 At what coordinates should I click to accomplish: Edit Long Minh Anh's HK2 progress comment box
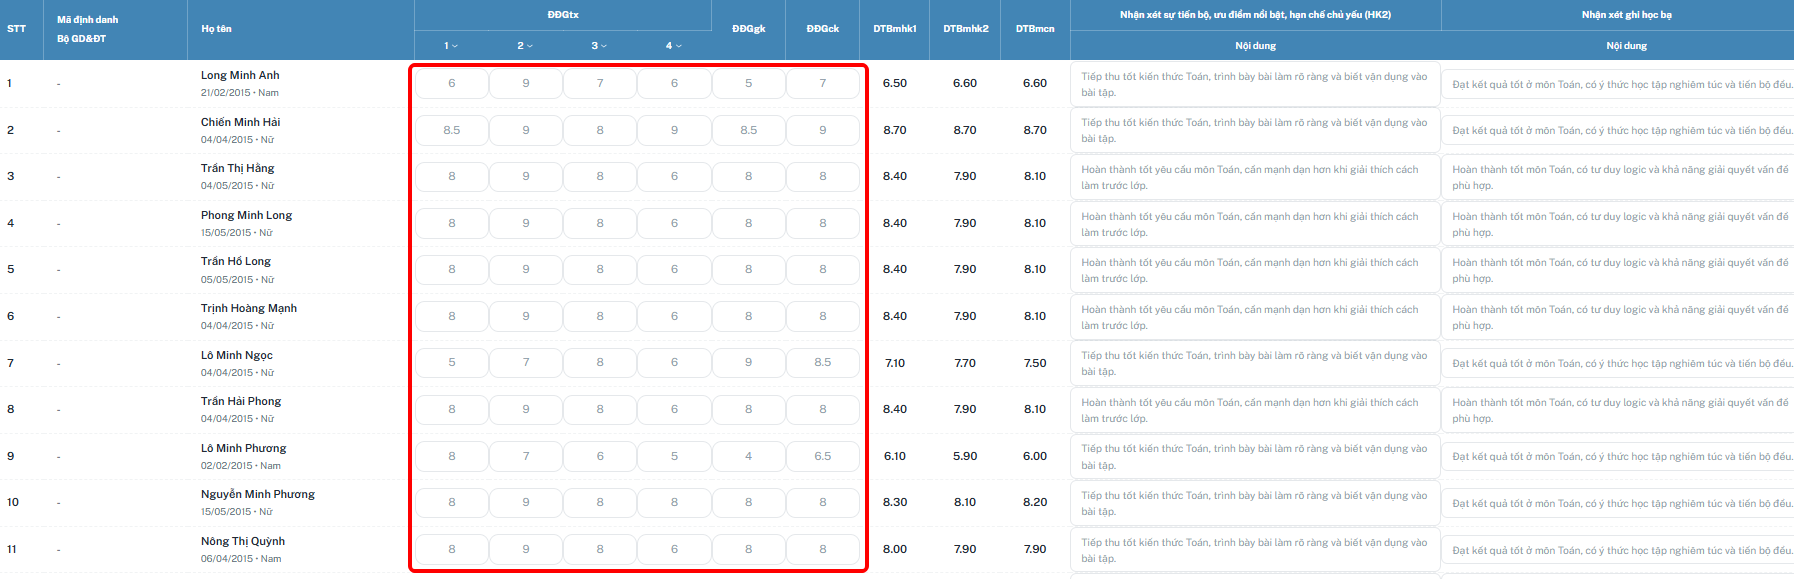1255,84
